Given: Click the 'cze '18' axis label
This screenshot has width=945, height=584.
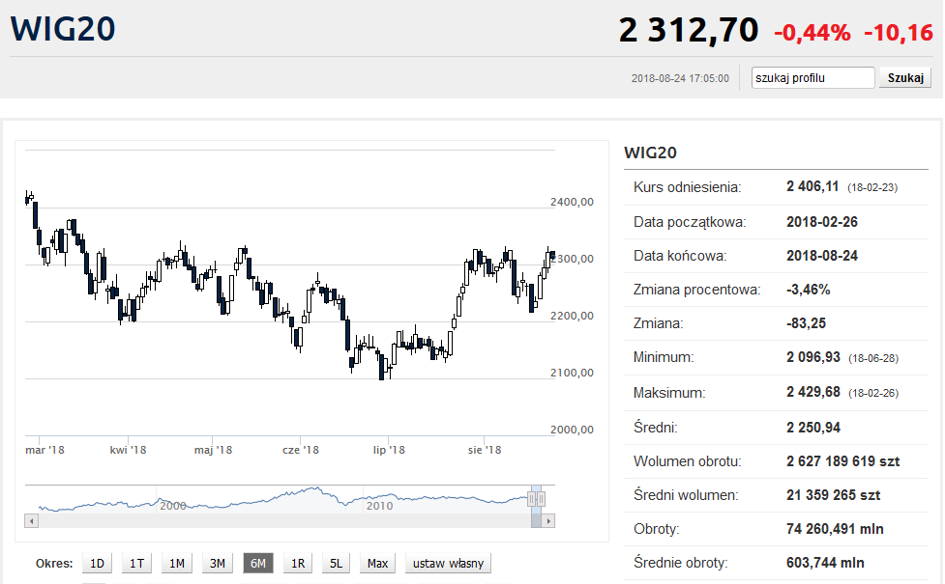Looking at the screenshot, I should 300,450.
